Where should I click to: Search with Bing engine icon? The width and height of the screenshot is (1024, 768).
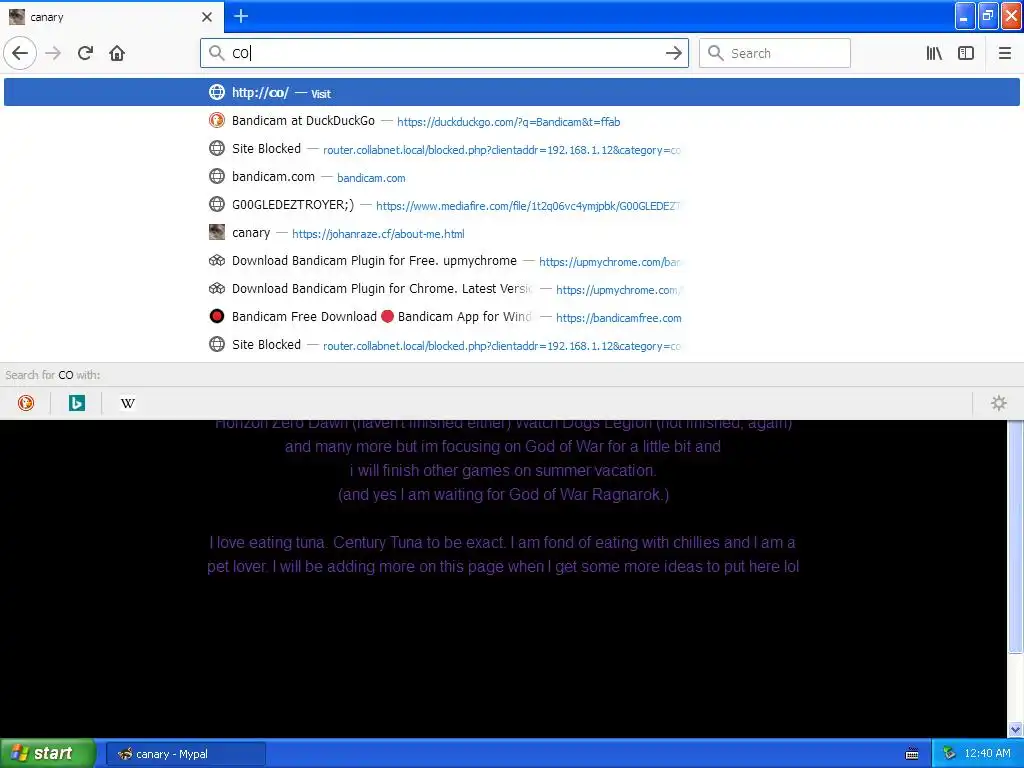pos(76,403)
